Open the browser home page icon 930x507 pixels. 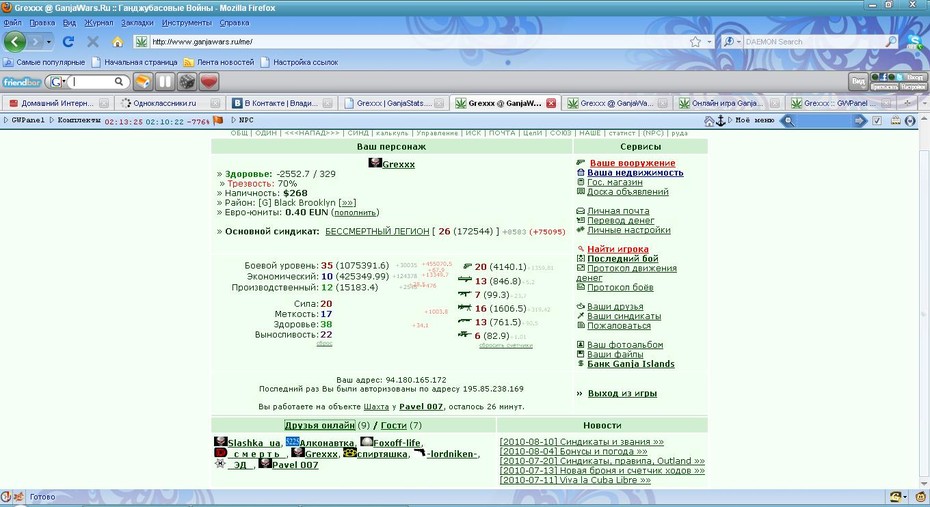pyautogui.click(x=117, y=42)
